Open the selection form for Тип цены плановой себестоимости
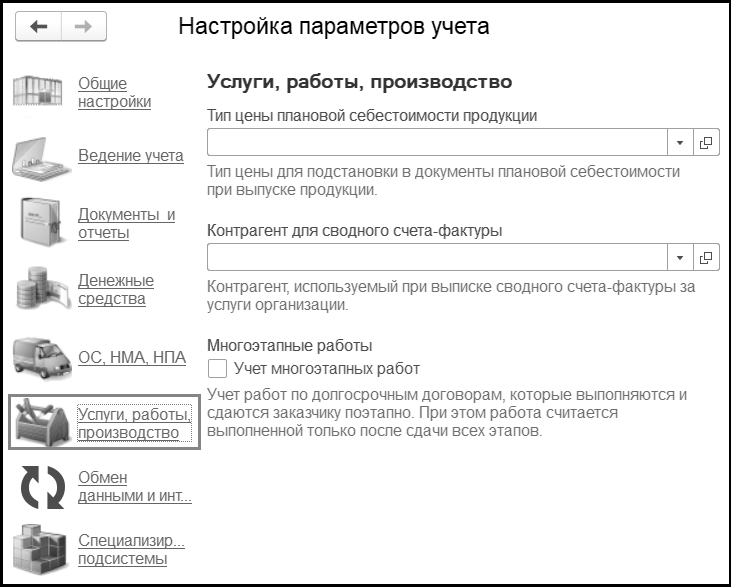 [706, 142]
